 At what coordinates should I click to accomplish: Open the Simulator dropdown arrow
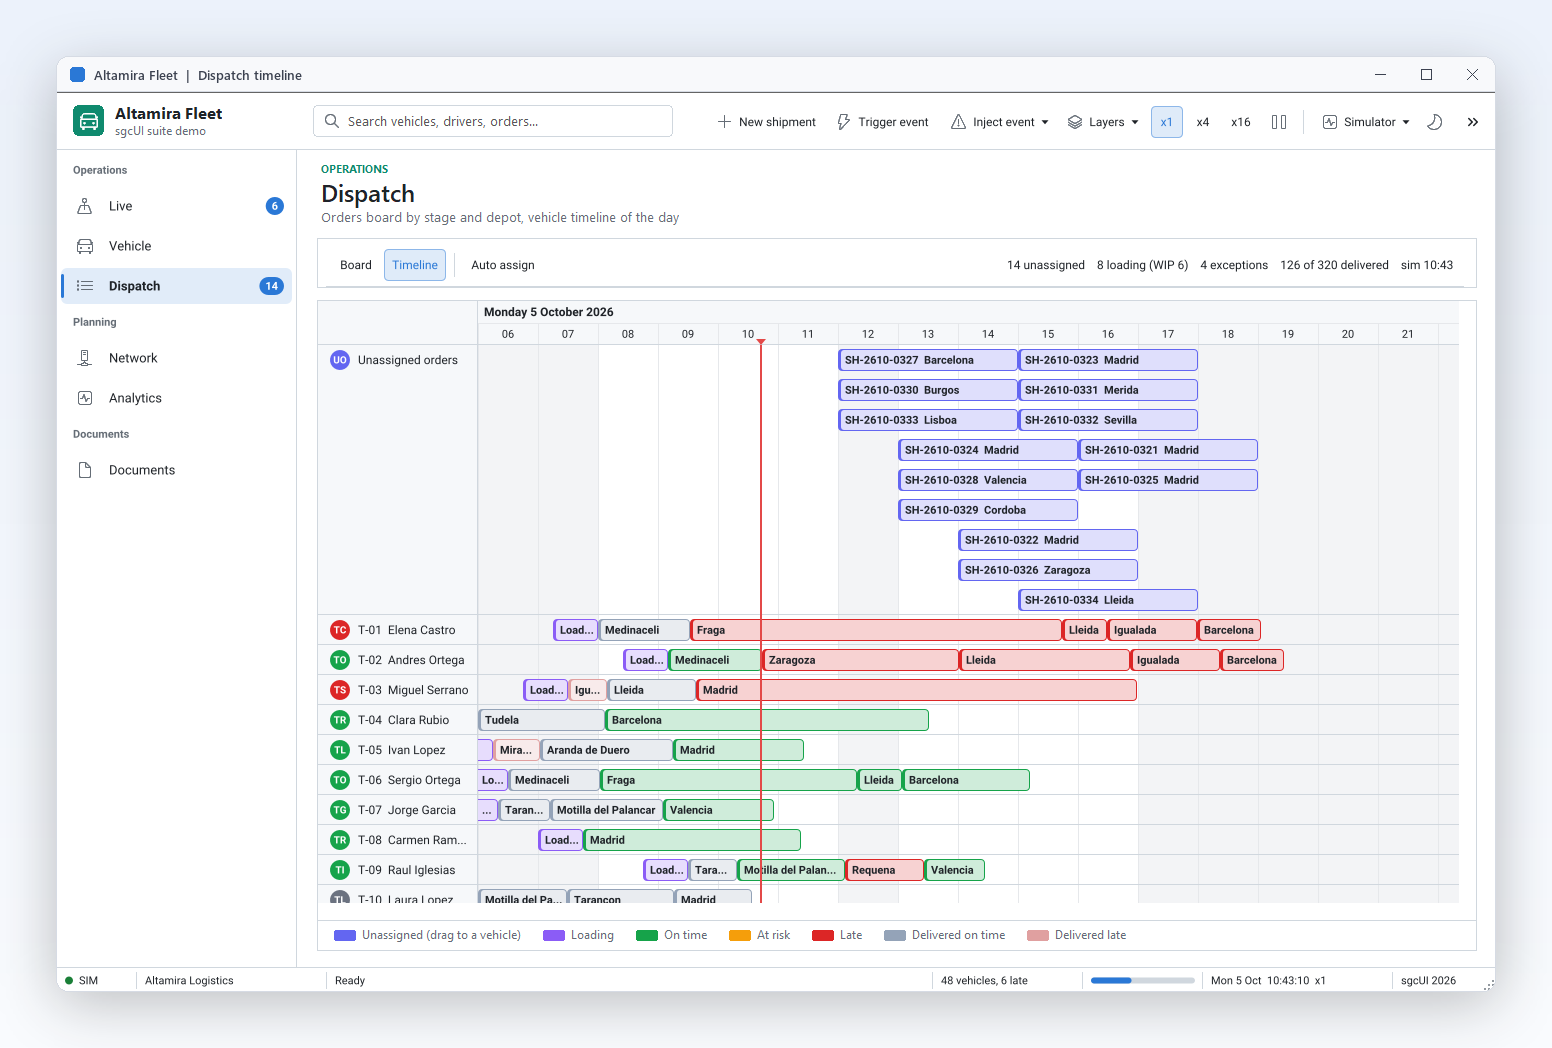pyautogui.click(x=1406, y=122)
